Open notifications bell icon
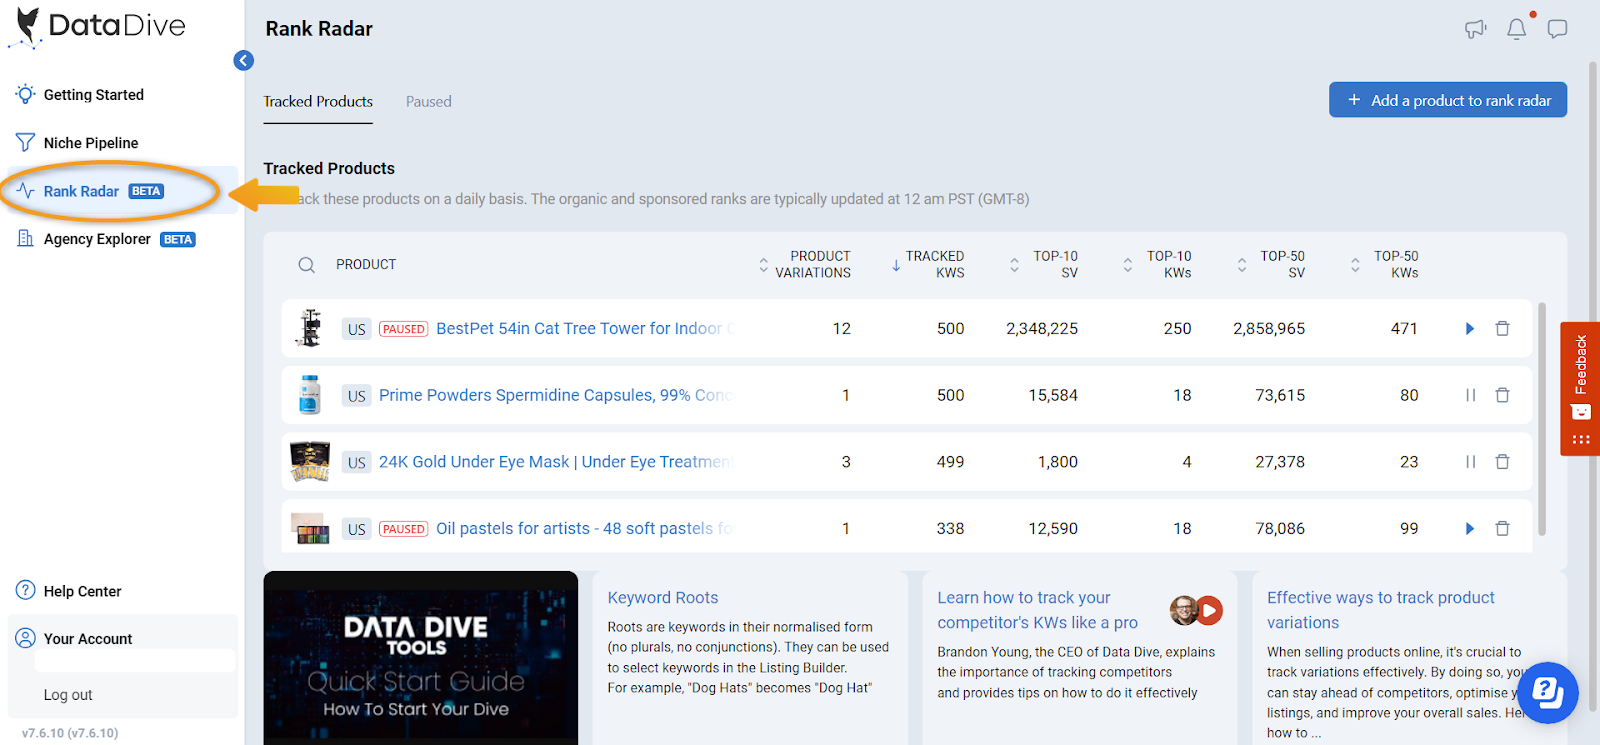Image resolution: width=1600 pixels, height=745 pixels. (1517, 29)
